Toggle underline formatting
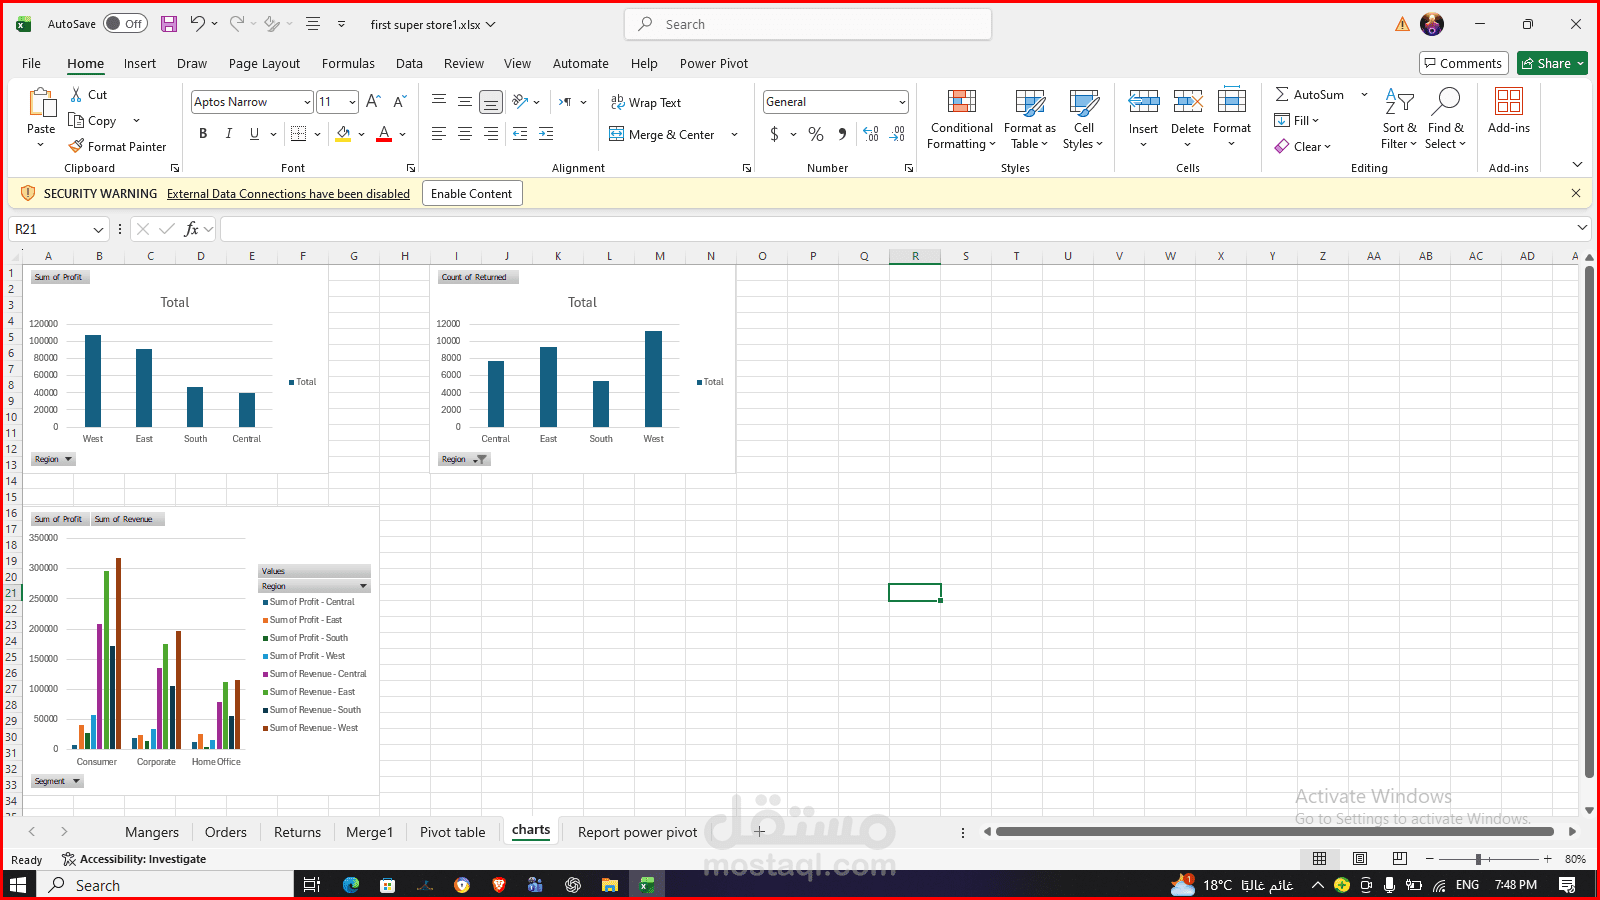This screenshot has width=1600, height=900. [x=255, y=133]
